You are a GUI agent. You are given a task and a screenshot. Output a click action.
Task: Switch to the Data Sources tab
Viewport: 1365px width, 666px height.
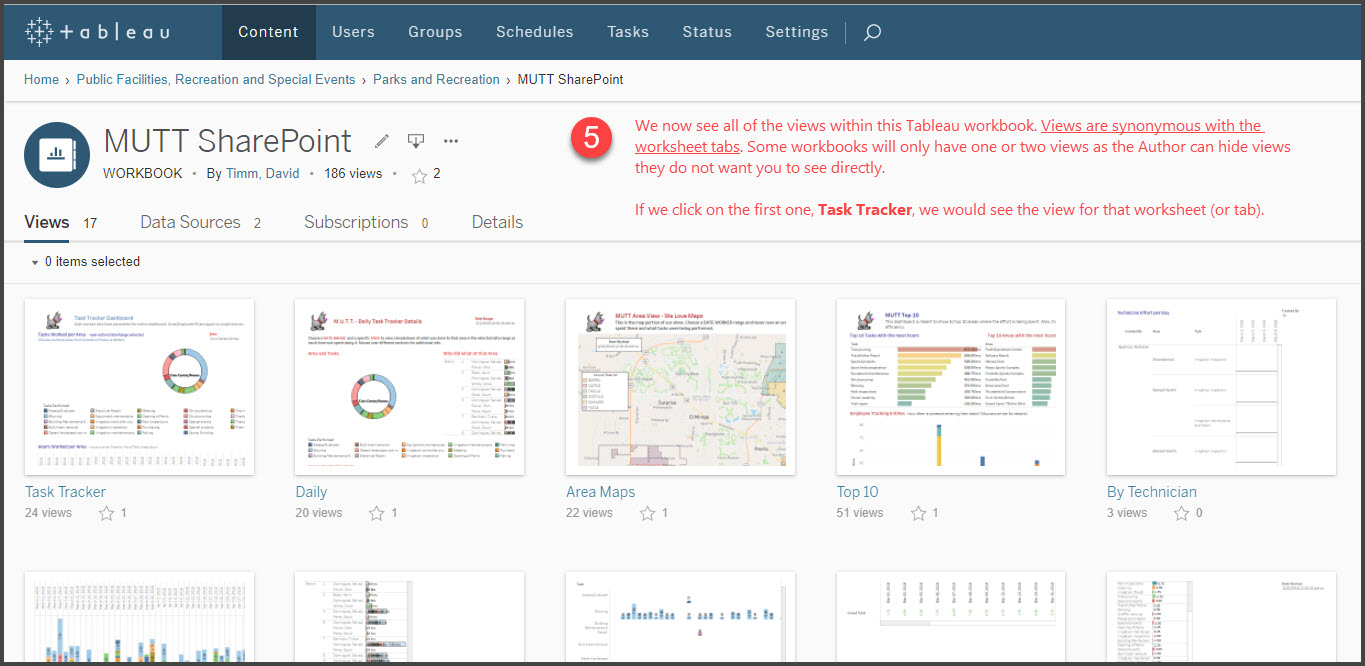tap(190, 222)
